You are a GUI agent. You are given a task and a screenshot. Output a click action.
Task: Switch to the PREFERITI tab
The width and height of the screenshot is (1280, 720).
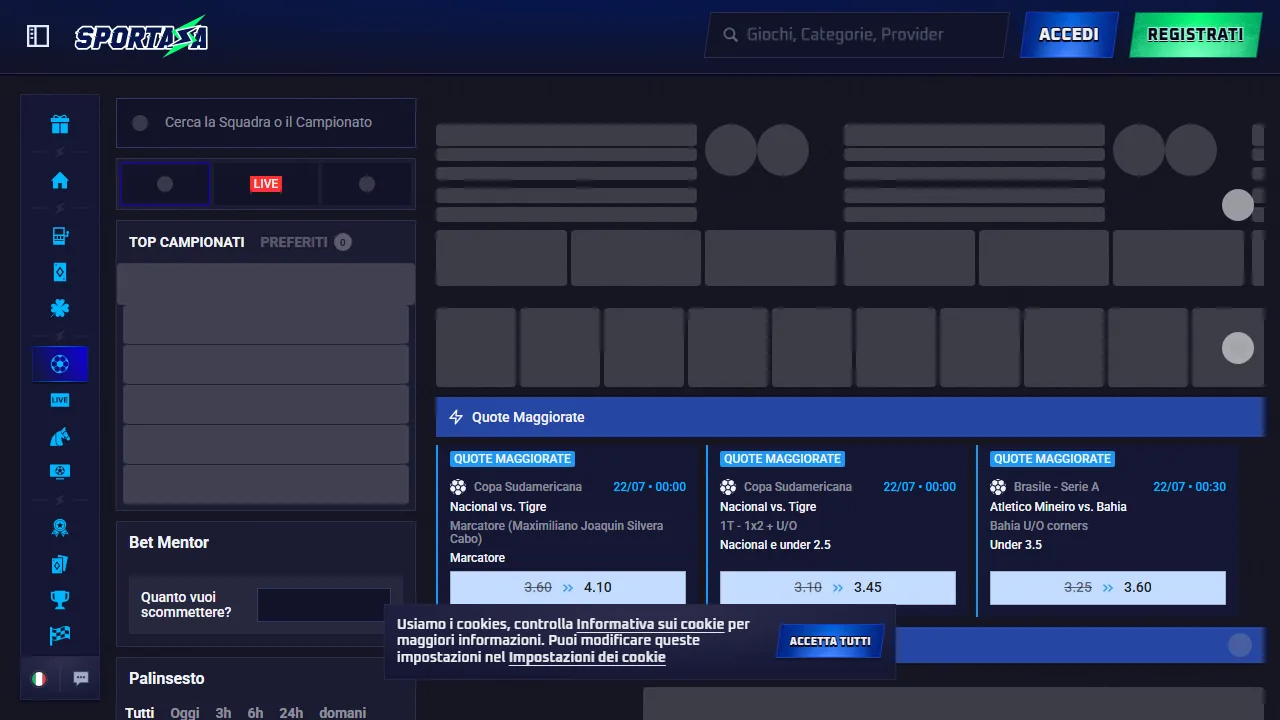tap(294, 242)
